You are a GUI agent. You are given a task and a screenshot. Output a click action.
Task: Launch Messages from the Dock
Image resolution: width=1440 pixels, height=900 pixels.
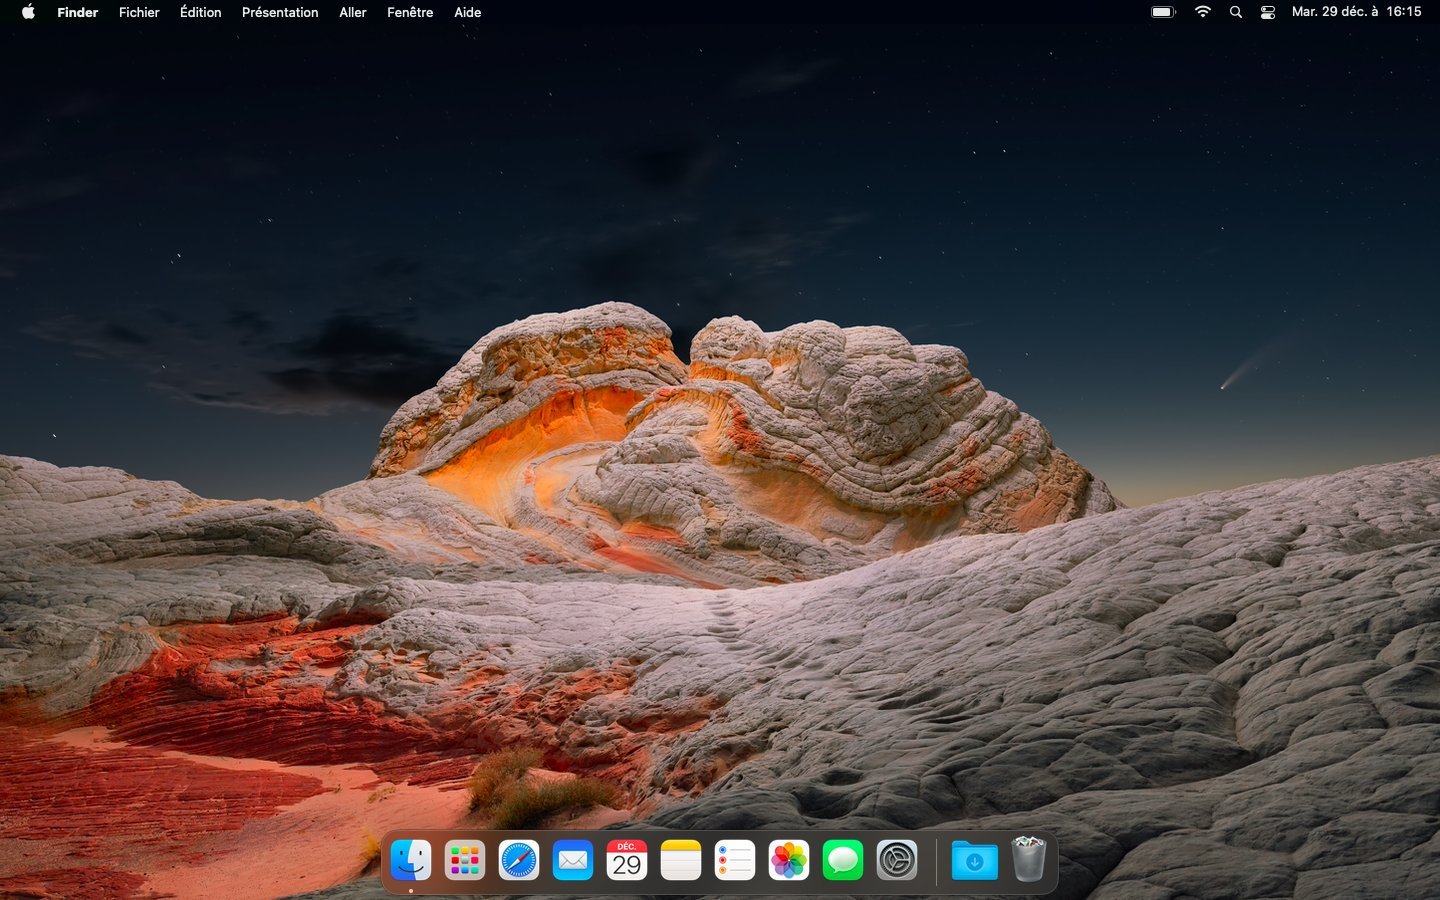(x=843, y=860)
